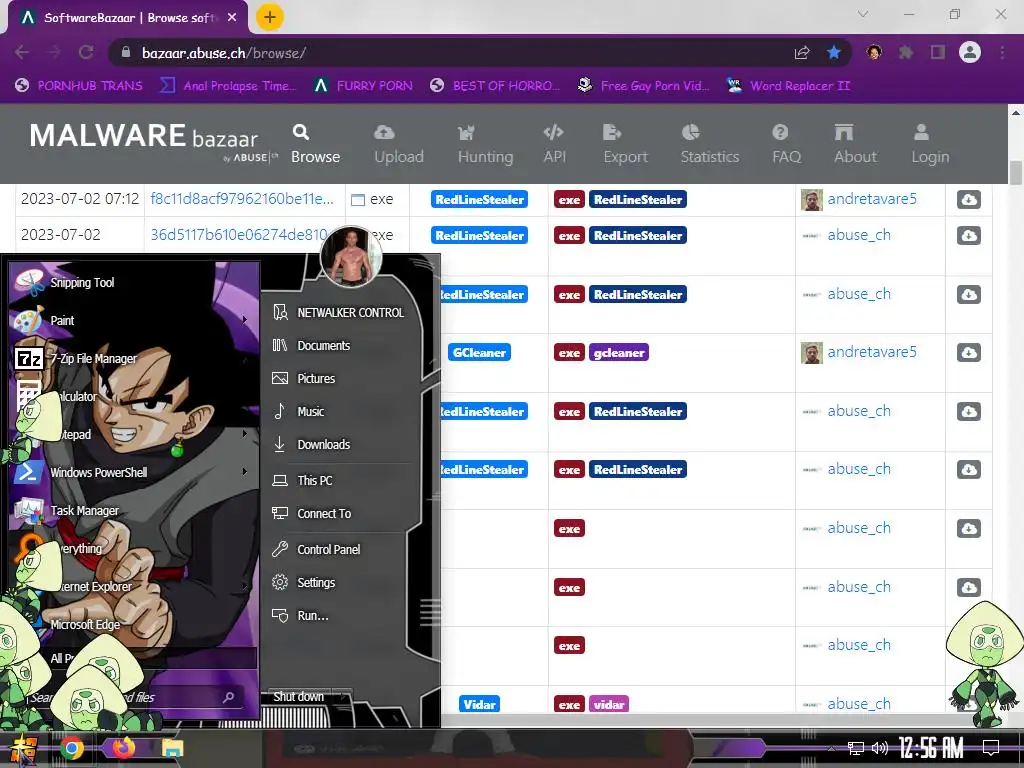This screenshot has height=768, width=1024.
Task: Click the Start button on taskbar
Action: pyautogui.click(x=22, y=749)
